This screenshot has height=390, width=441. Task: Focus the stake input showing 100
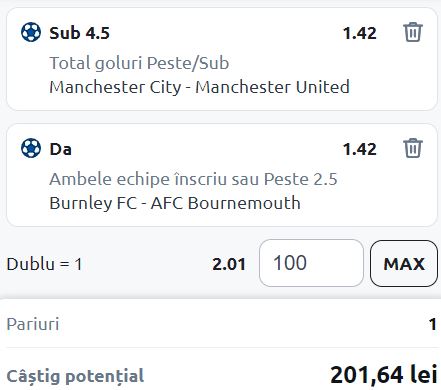[311, 263]
